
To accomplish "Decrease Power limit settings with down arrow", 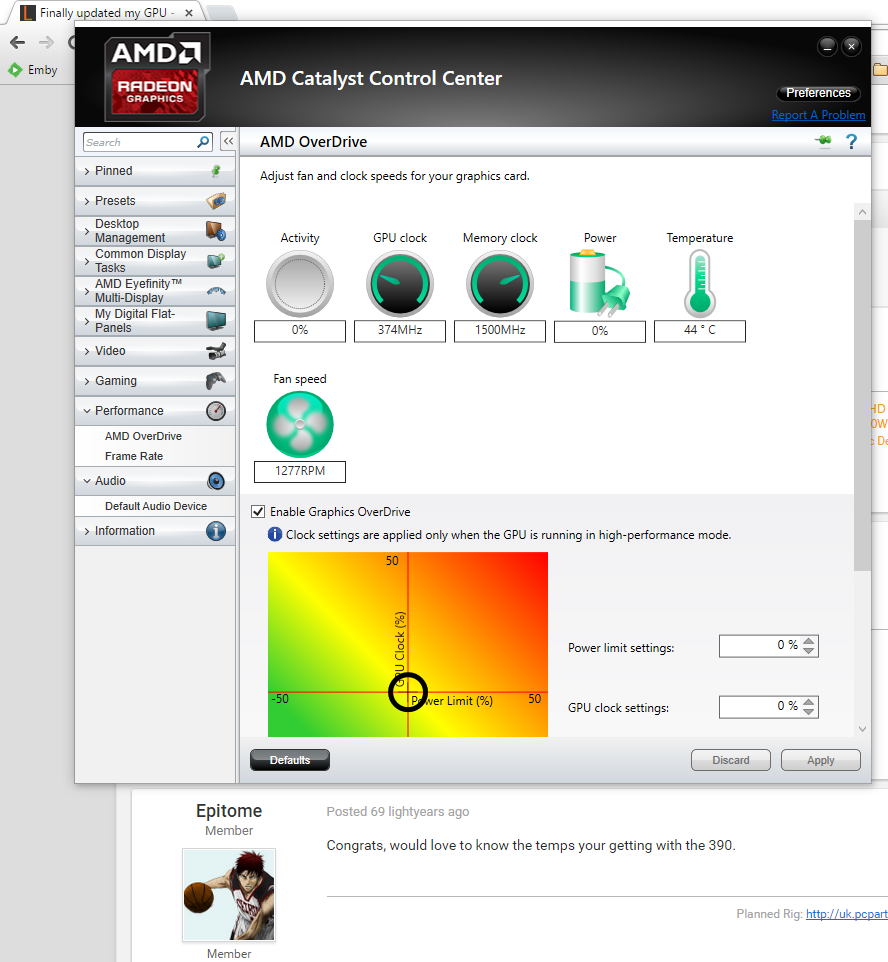I will pos(809,650).
